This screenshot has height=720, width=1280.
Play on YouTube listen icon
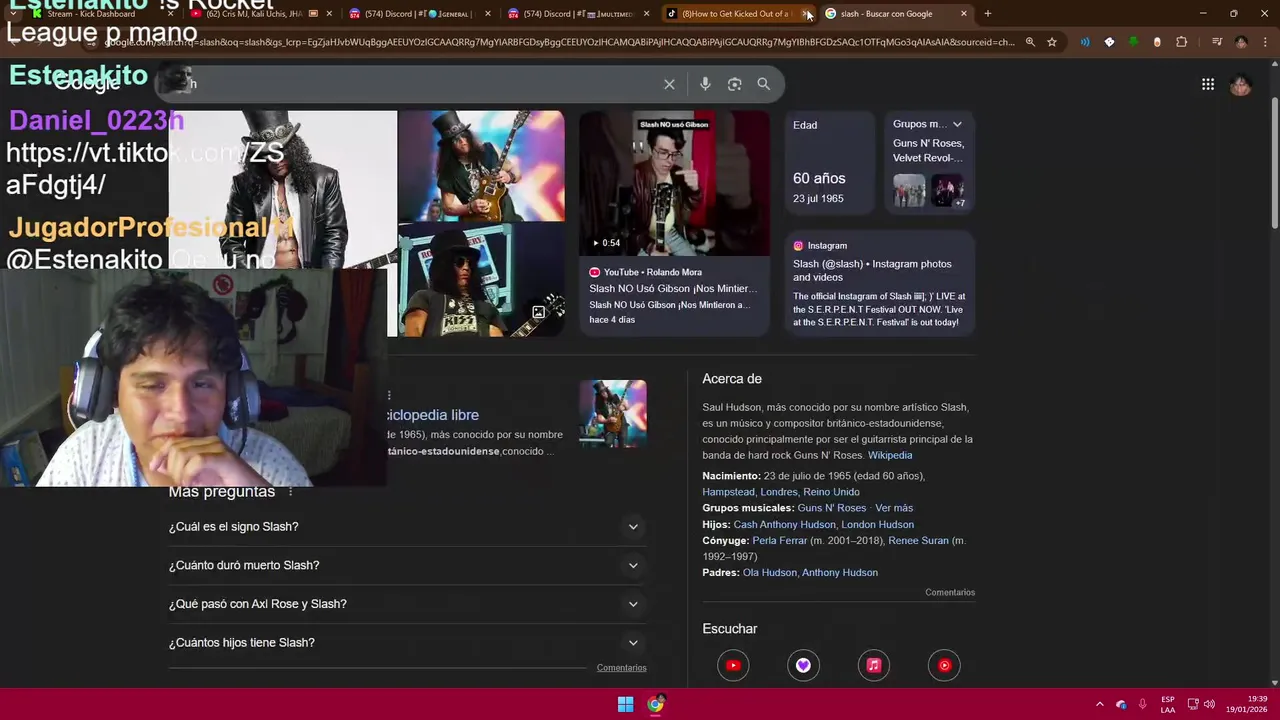733,666
